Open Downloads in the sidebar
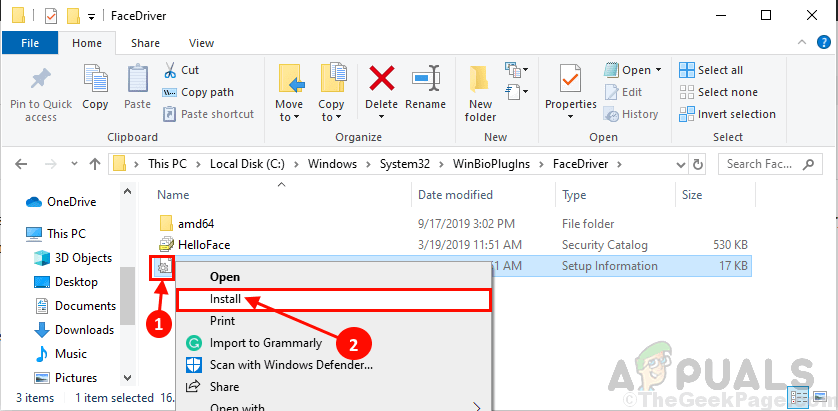Image resolution: width=838 pixels, height=411 pixels. tap(74, 330)
